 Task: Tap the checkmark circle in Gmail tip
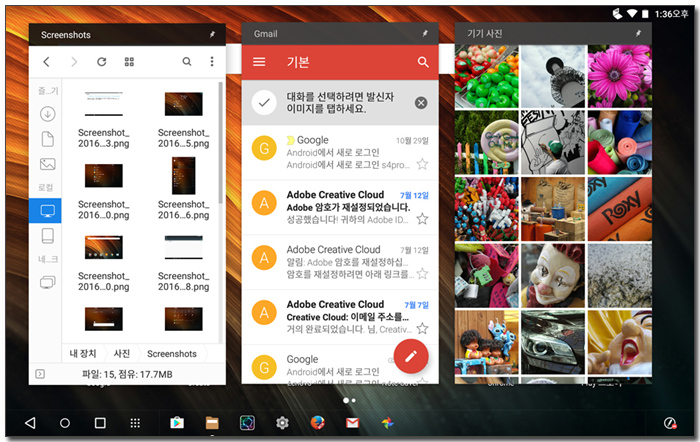264,103
